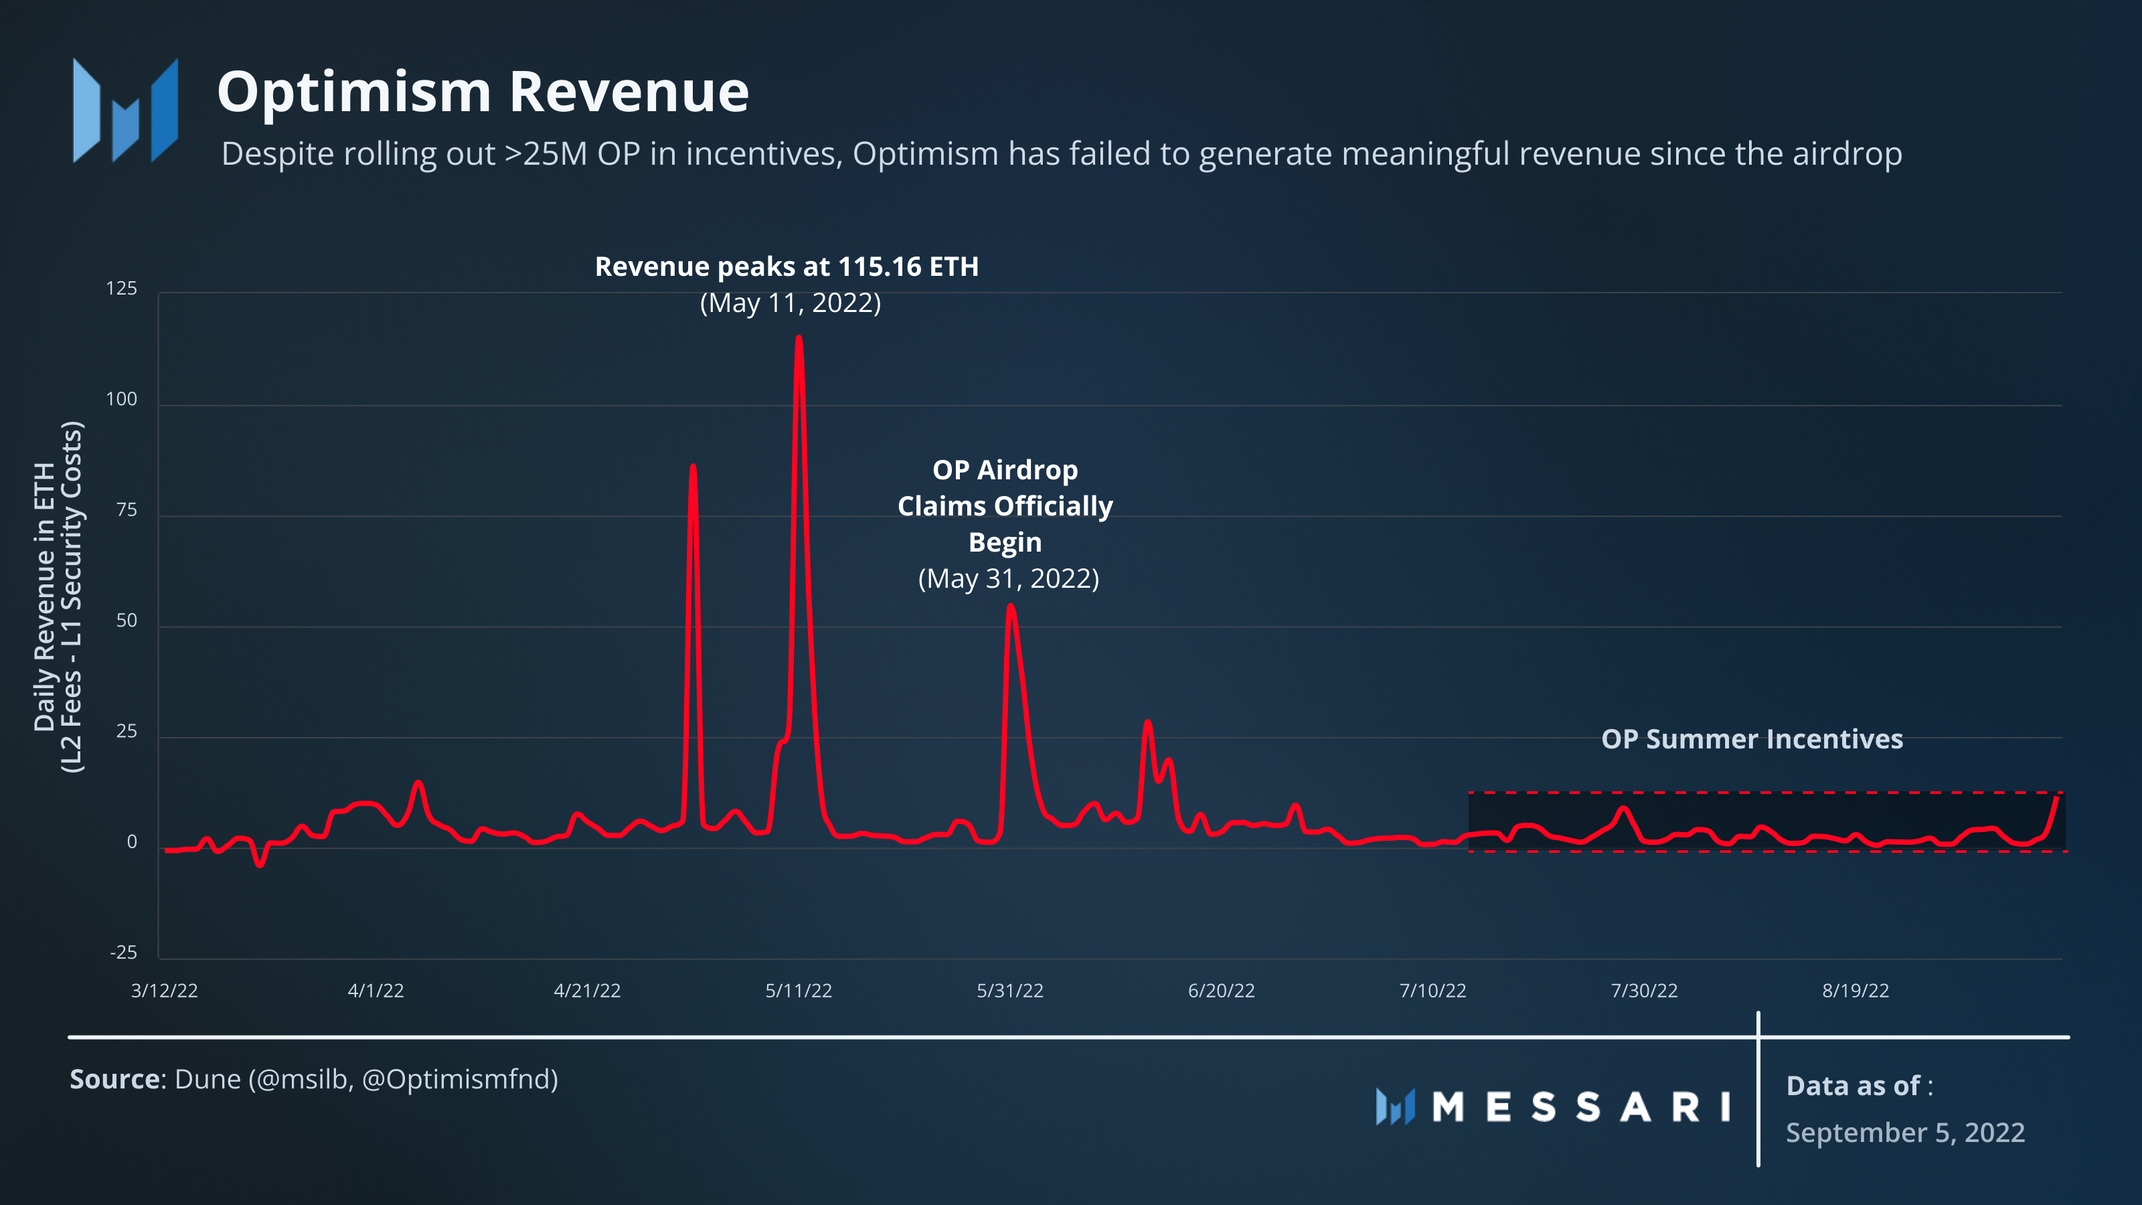Click the OP Airdrop Claims Officially Begin label
2142x1205 pixels.
point(1005,506)
